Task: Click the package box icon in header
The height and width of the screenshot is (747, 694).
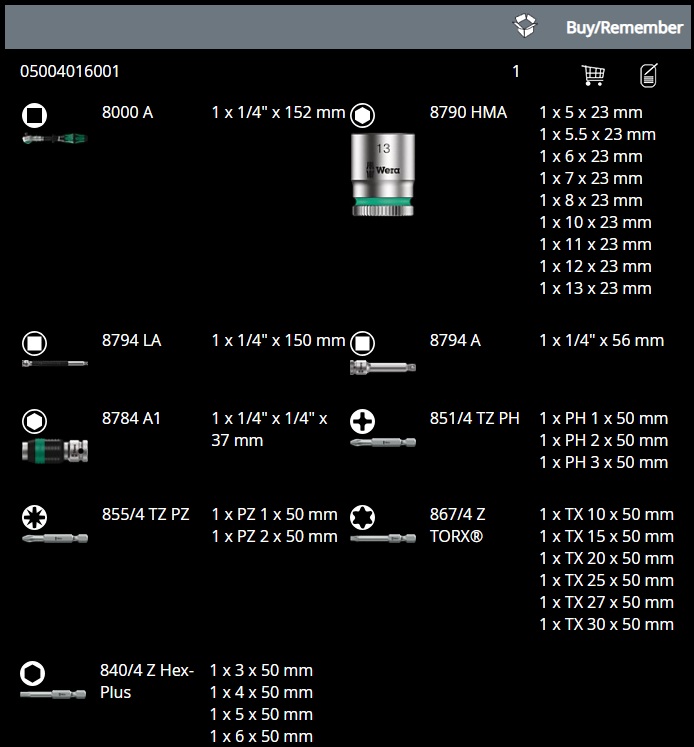Action: 525,26
